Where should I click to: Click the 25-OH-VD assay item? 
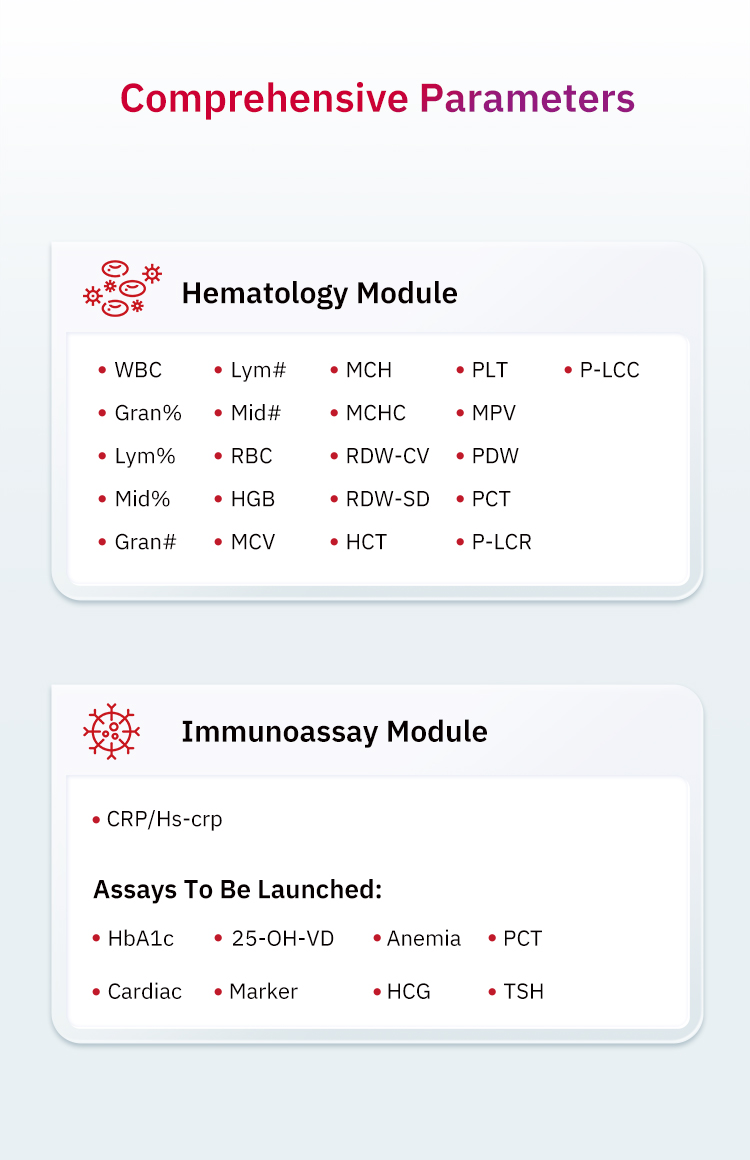pos(282,939)
